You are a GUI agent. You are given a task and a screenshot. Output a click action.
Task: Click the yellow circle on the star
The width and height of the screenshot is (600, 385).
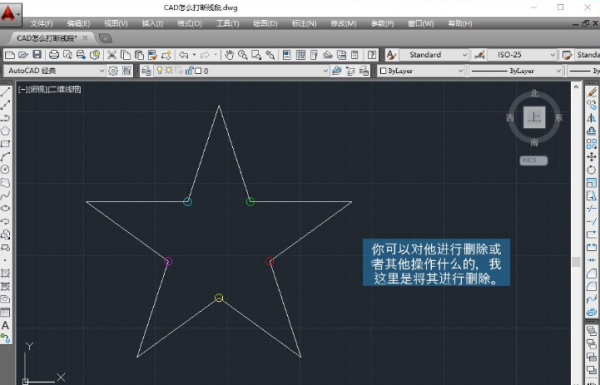pyautogui.click(x=219, y=298)
